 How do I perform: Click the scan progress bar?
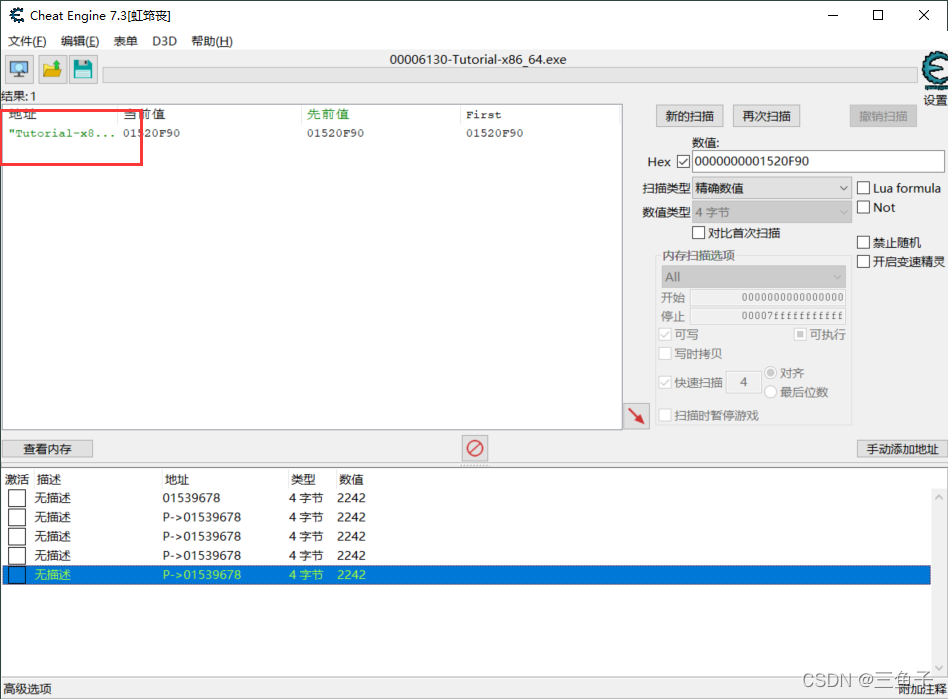click(x=510, y=75)
